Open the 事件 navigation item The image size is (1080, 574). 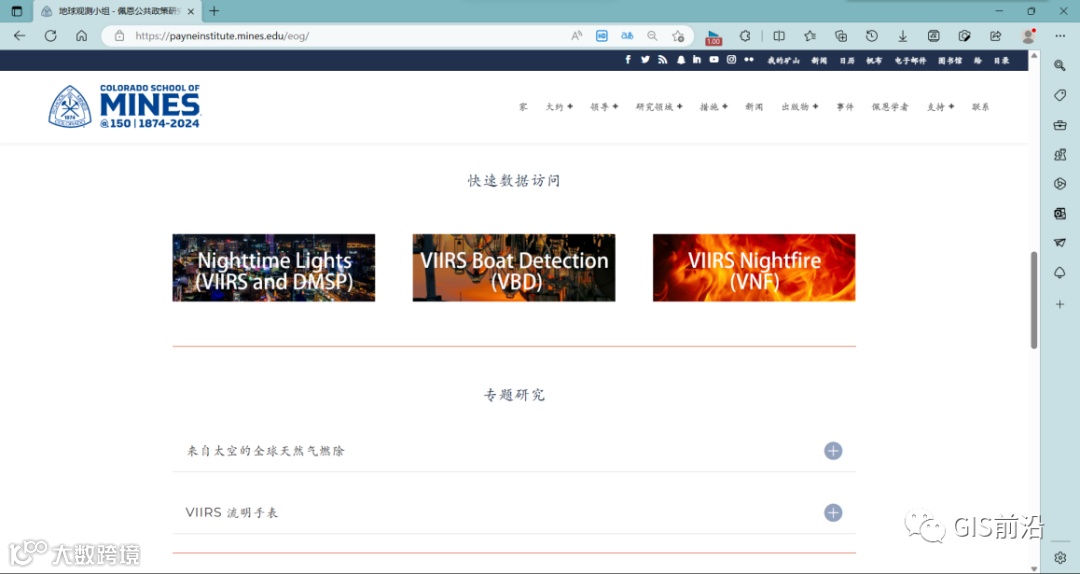845,107
